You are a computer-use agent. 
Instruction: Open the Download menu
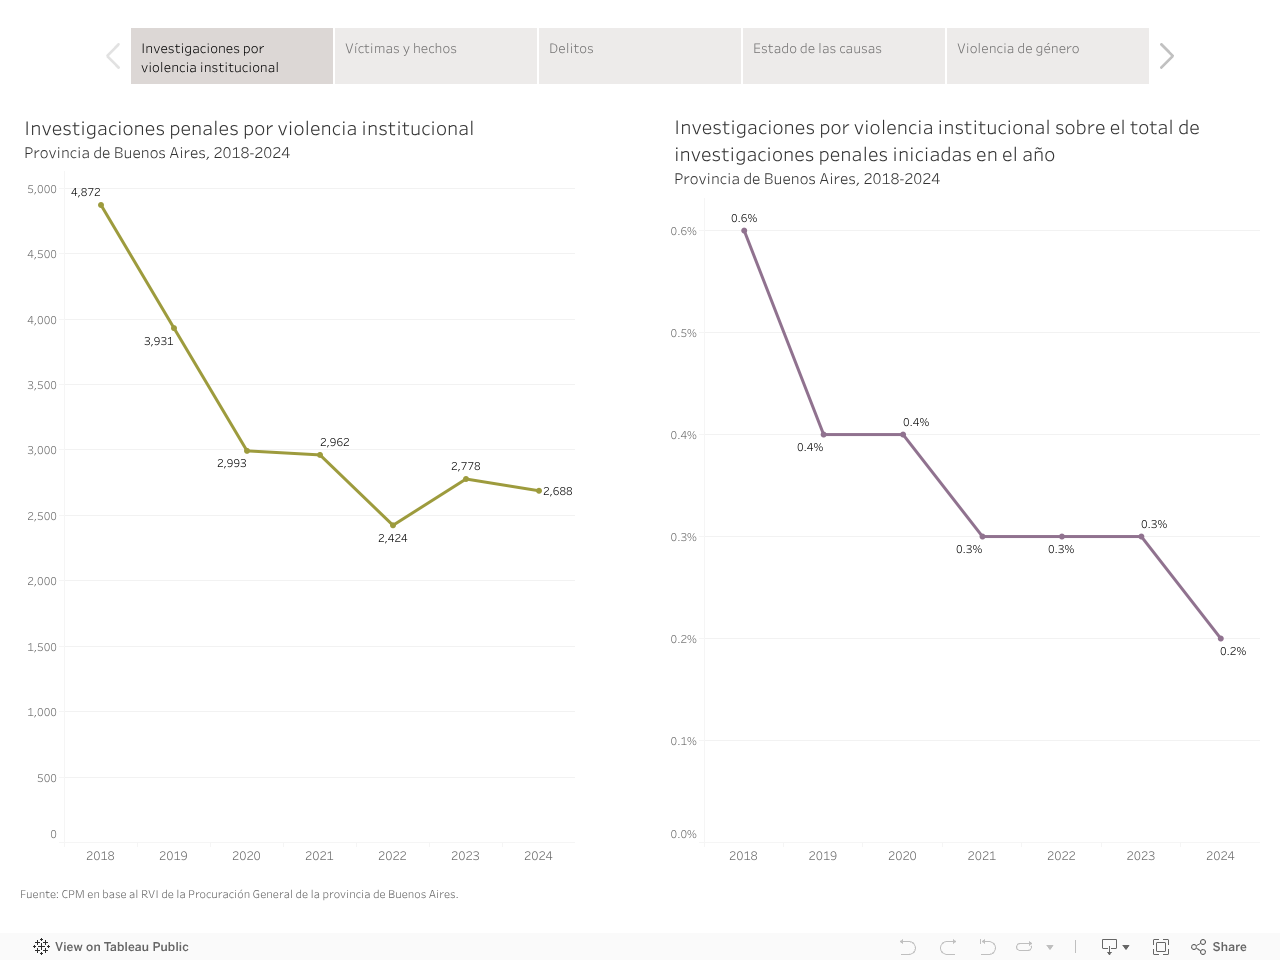click(1114, 947)
